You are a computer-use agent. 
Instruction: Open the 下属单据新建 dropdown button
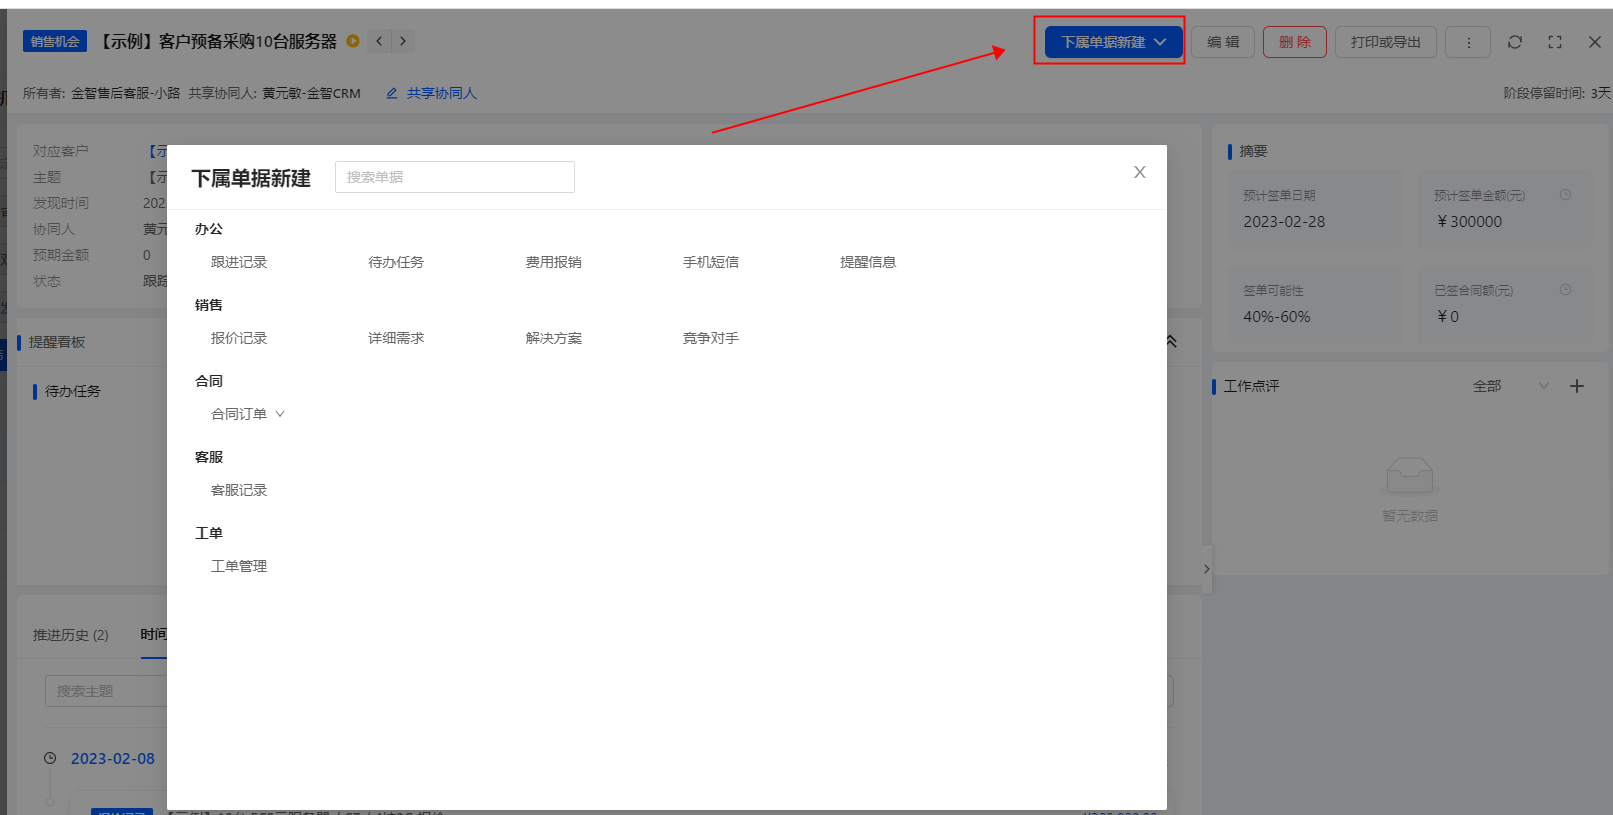1113,42
